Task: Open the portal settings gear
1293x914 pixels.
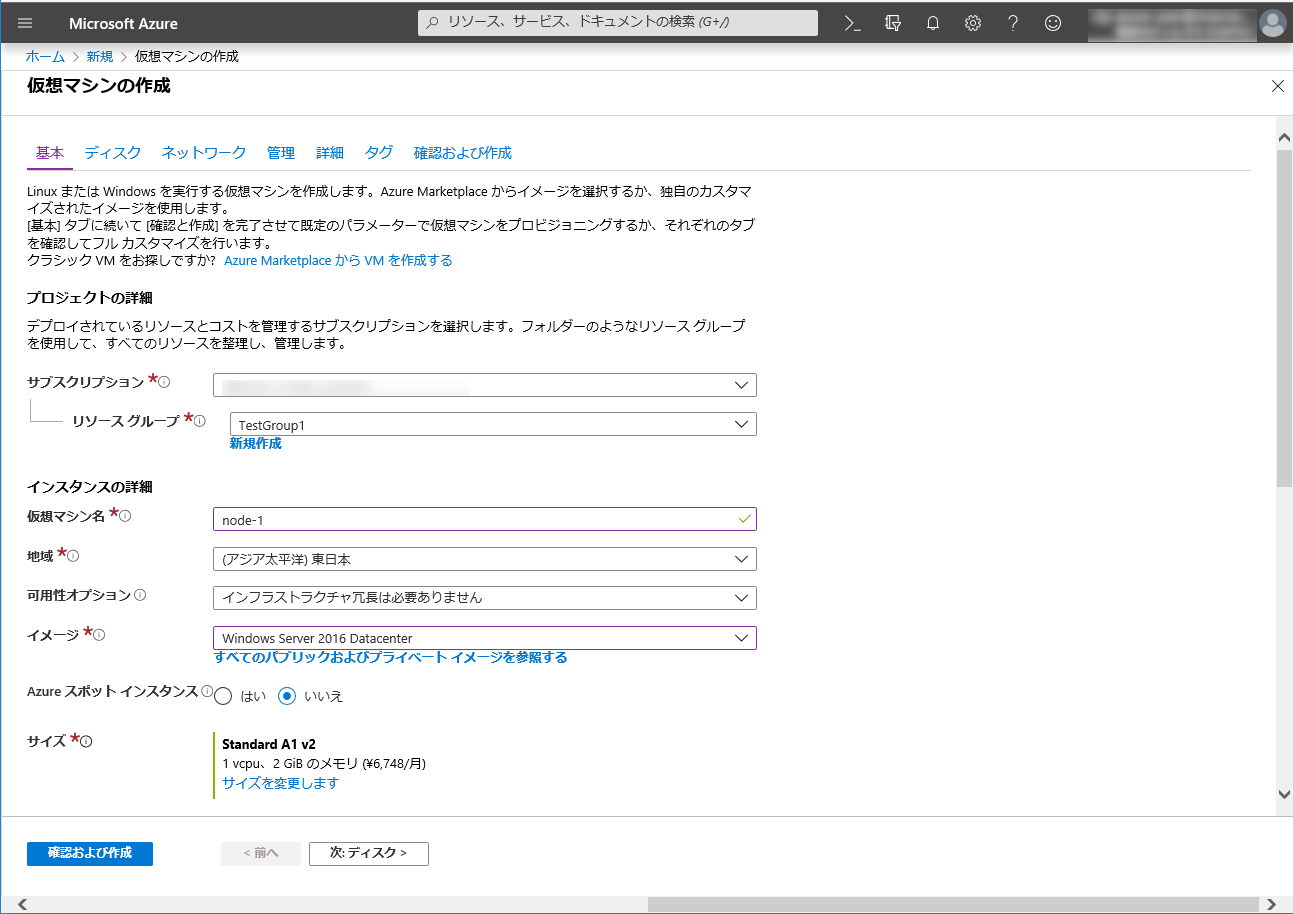Action: coord(973,23)
